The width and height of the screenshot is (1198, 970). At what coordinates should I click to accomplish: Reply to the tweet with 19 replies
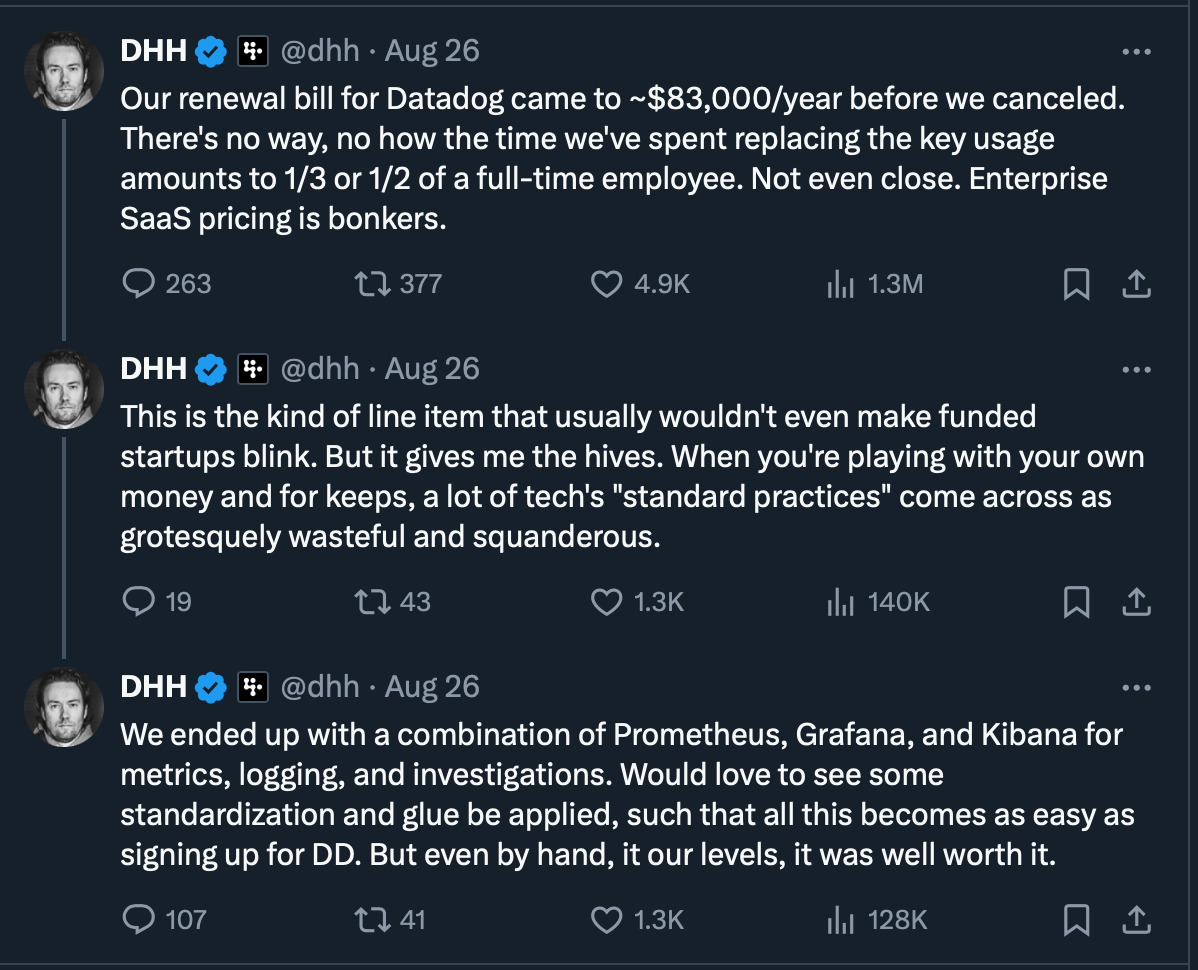[x=137, y=601]
